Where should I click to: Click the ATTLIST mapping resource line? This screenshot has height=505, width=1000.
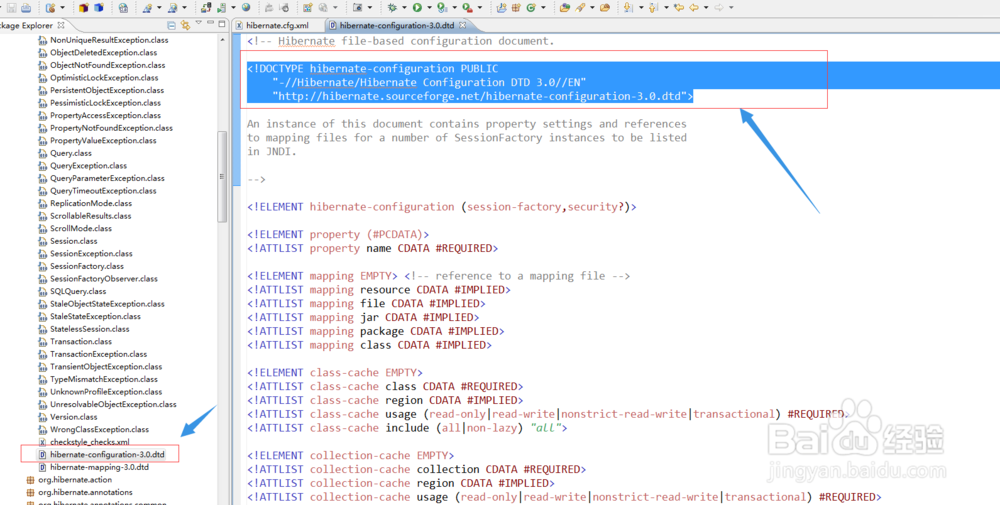pyautogui.click(x=379, y=289)
